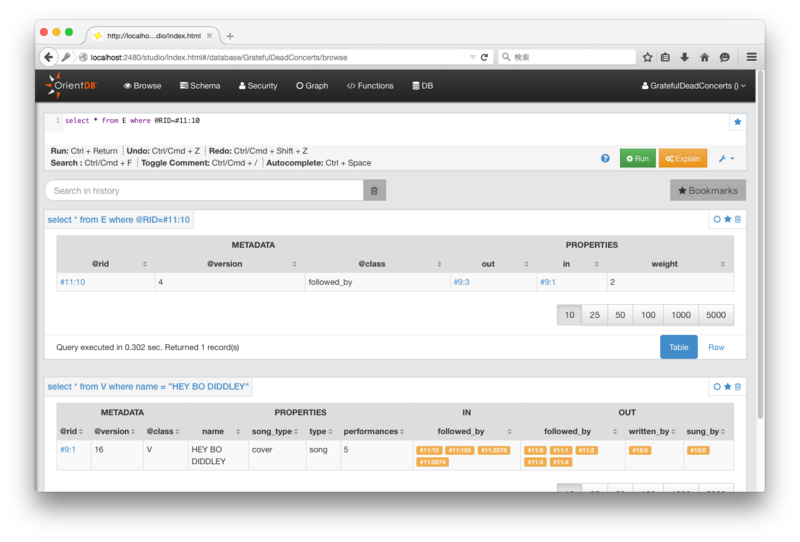Switch result view to Raw
This screenshot has height=542, width=800.
point(716,347)
